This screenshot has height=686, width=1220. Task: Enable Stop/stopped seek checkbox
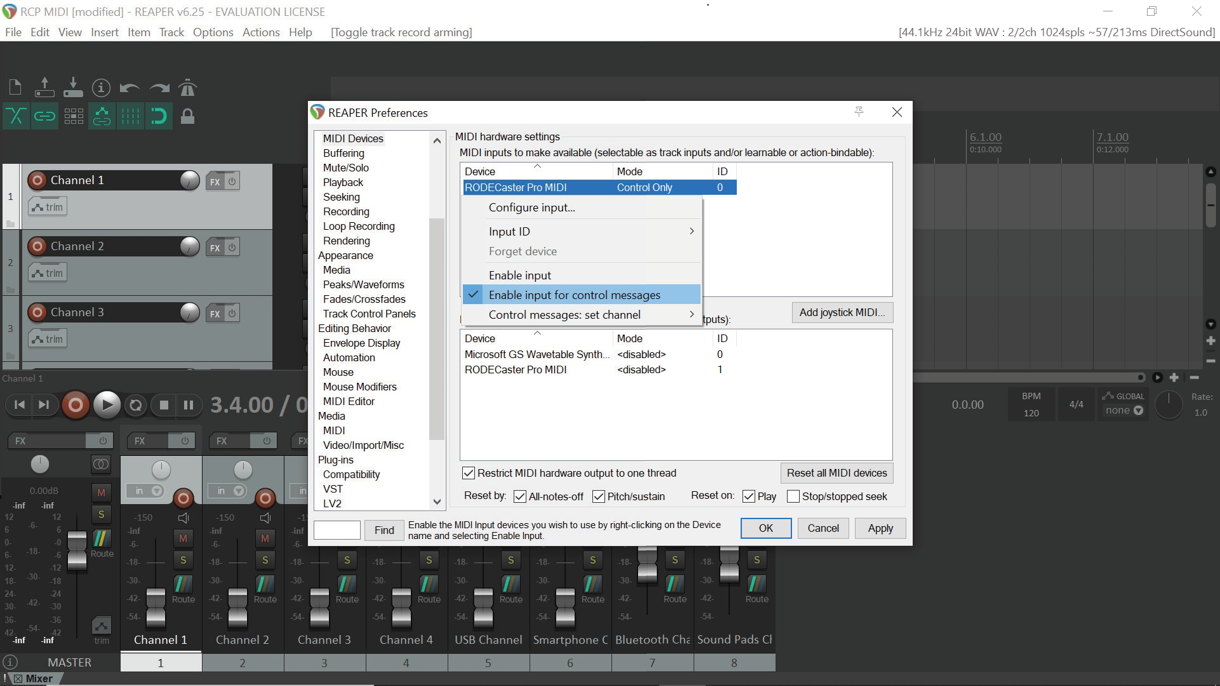coord(793,497)
